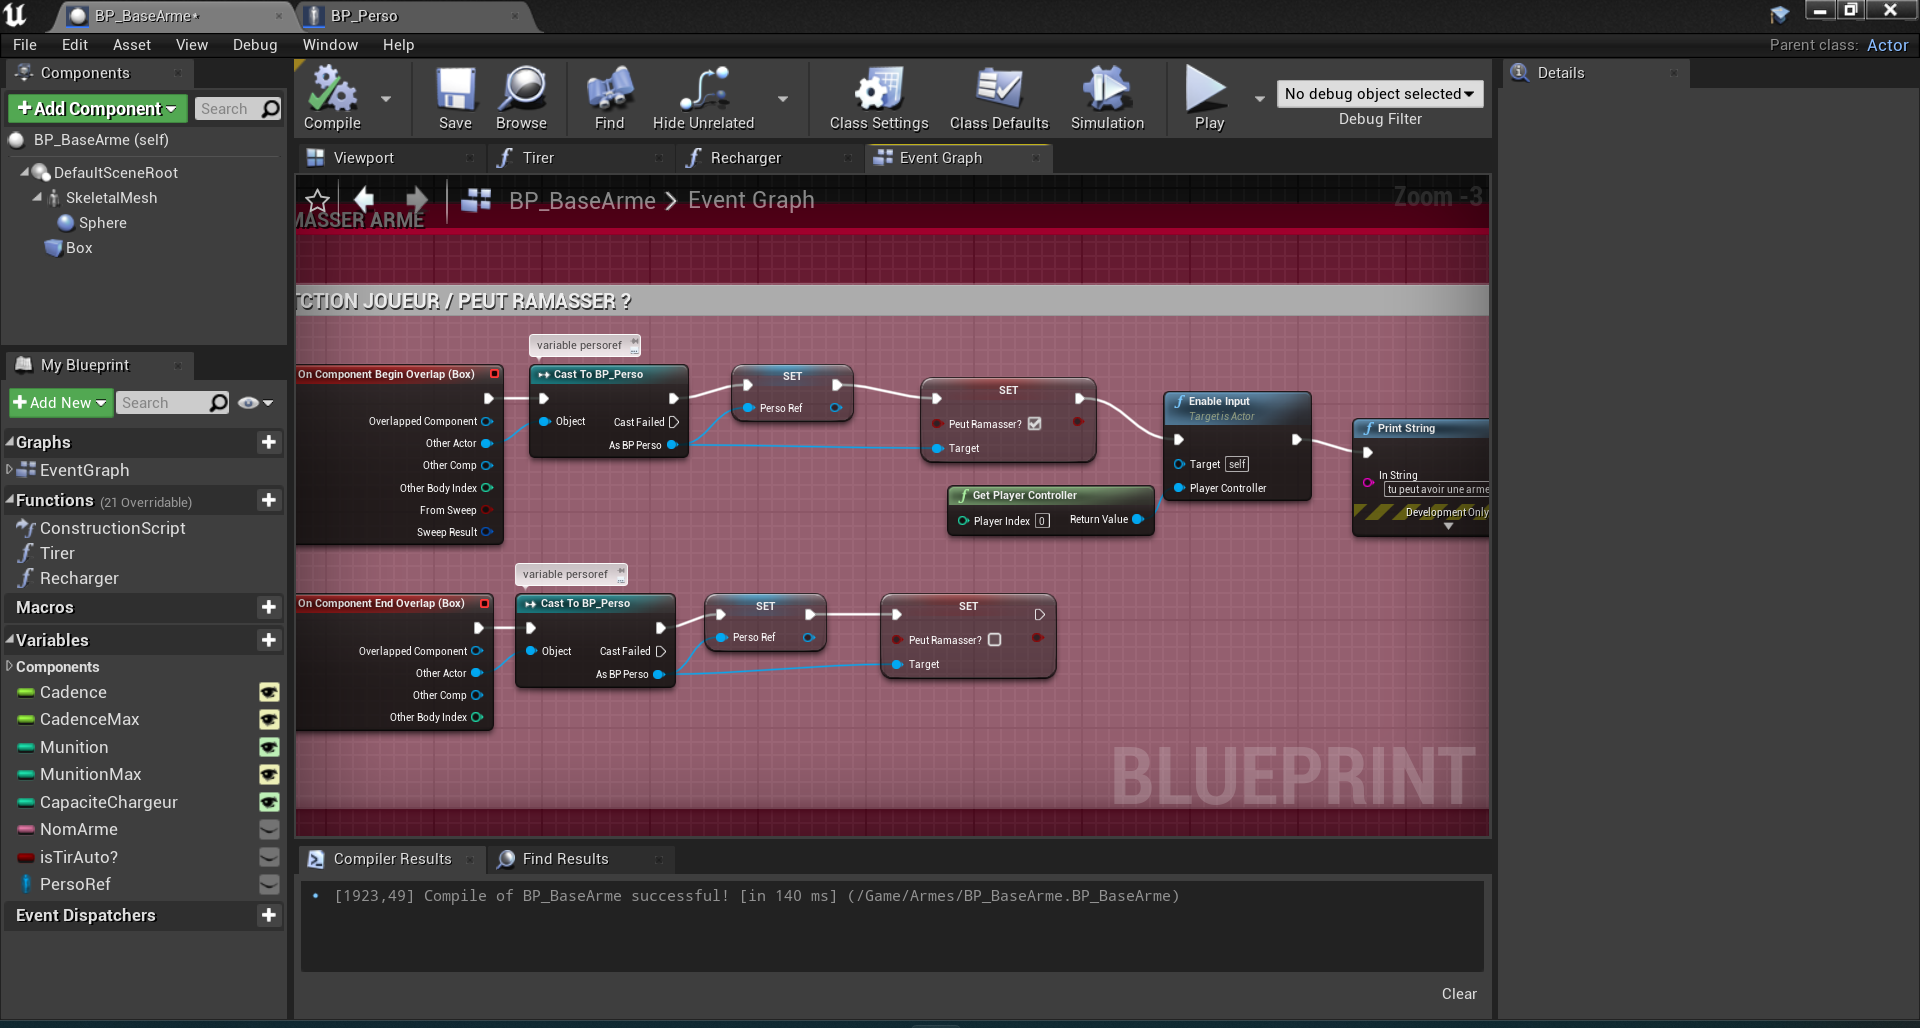Image resolution: width=1920 pixels, height=1028 pixels.
Task: Toggle NomArme variable visibility eye
Action: click(x=269, y=829)
